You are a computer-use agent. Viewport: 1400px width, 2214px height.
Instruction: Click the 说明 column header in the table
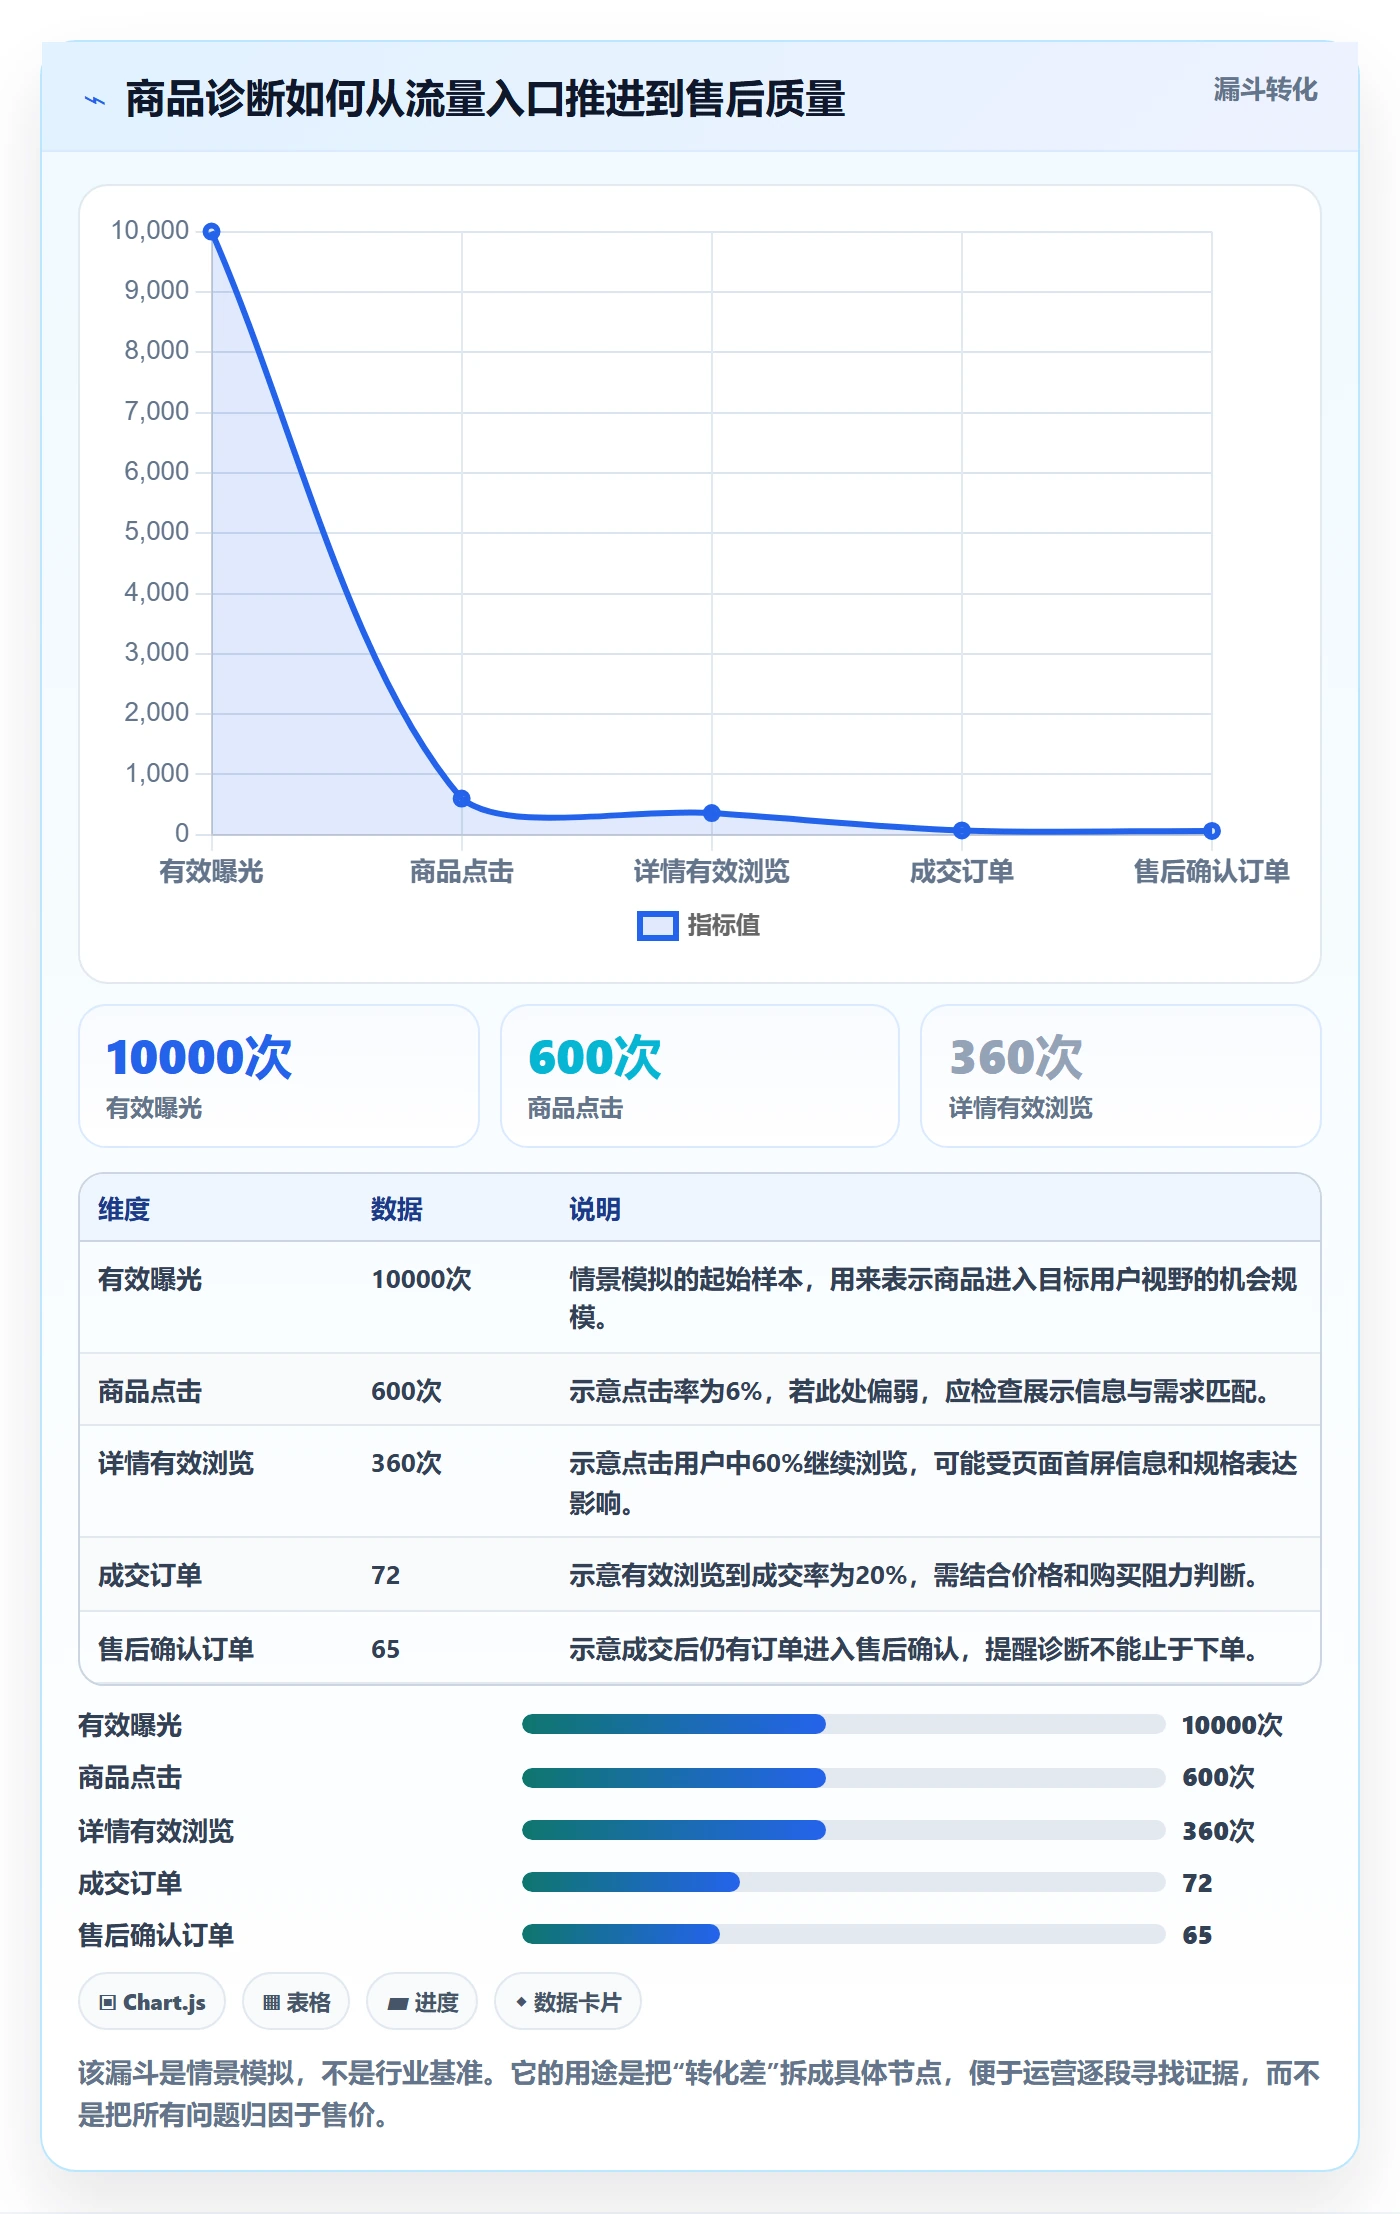(595, 1209)
